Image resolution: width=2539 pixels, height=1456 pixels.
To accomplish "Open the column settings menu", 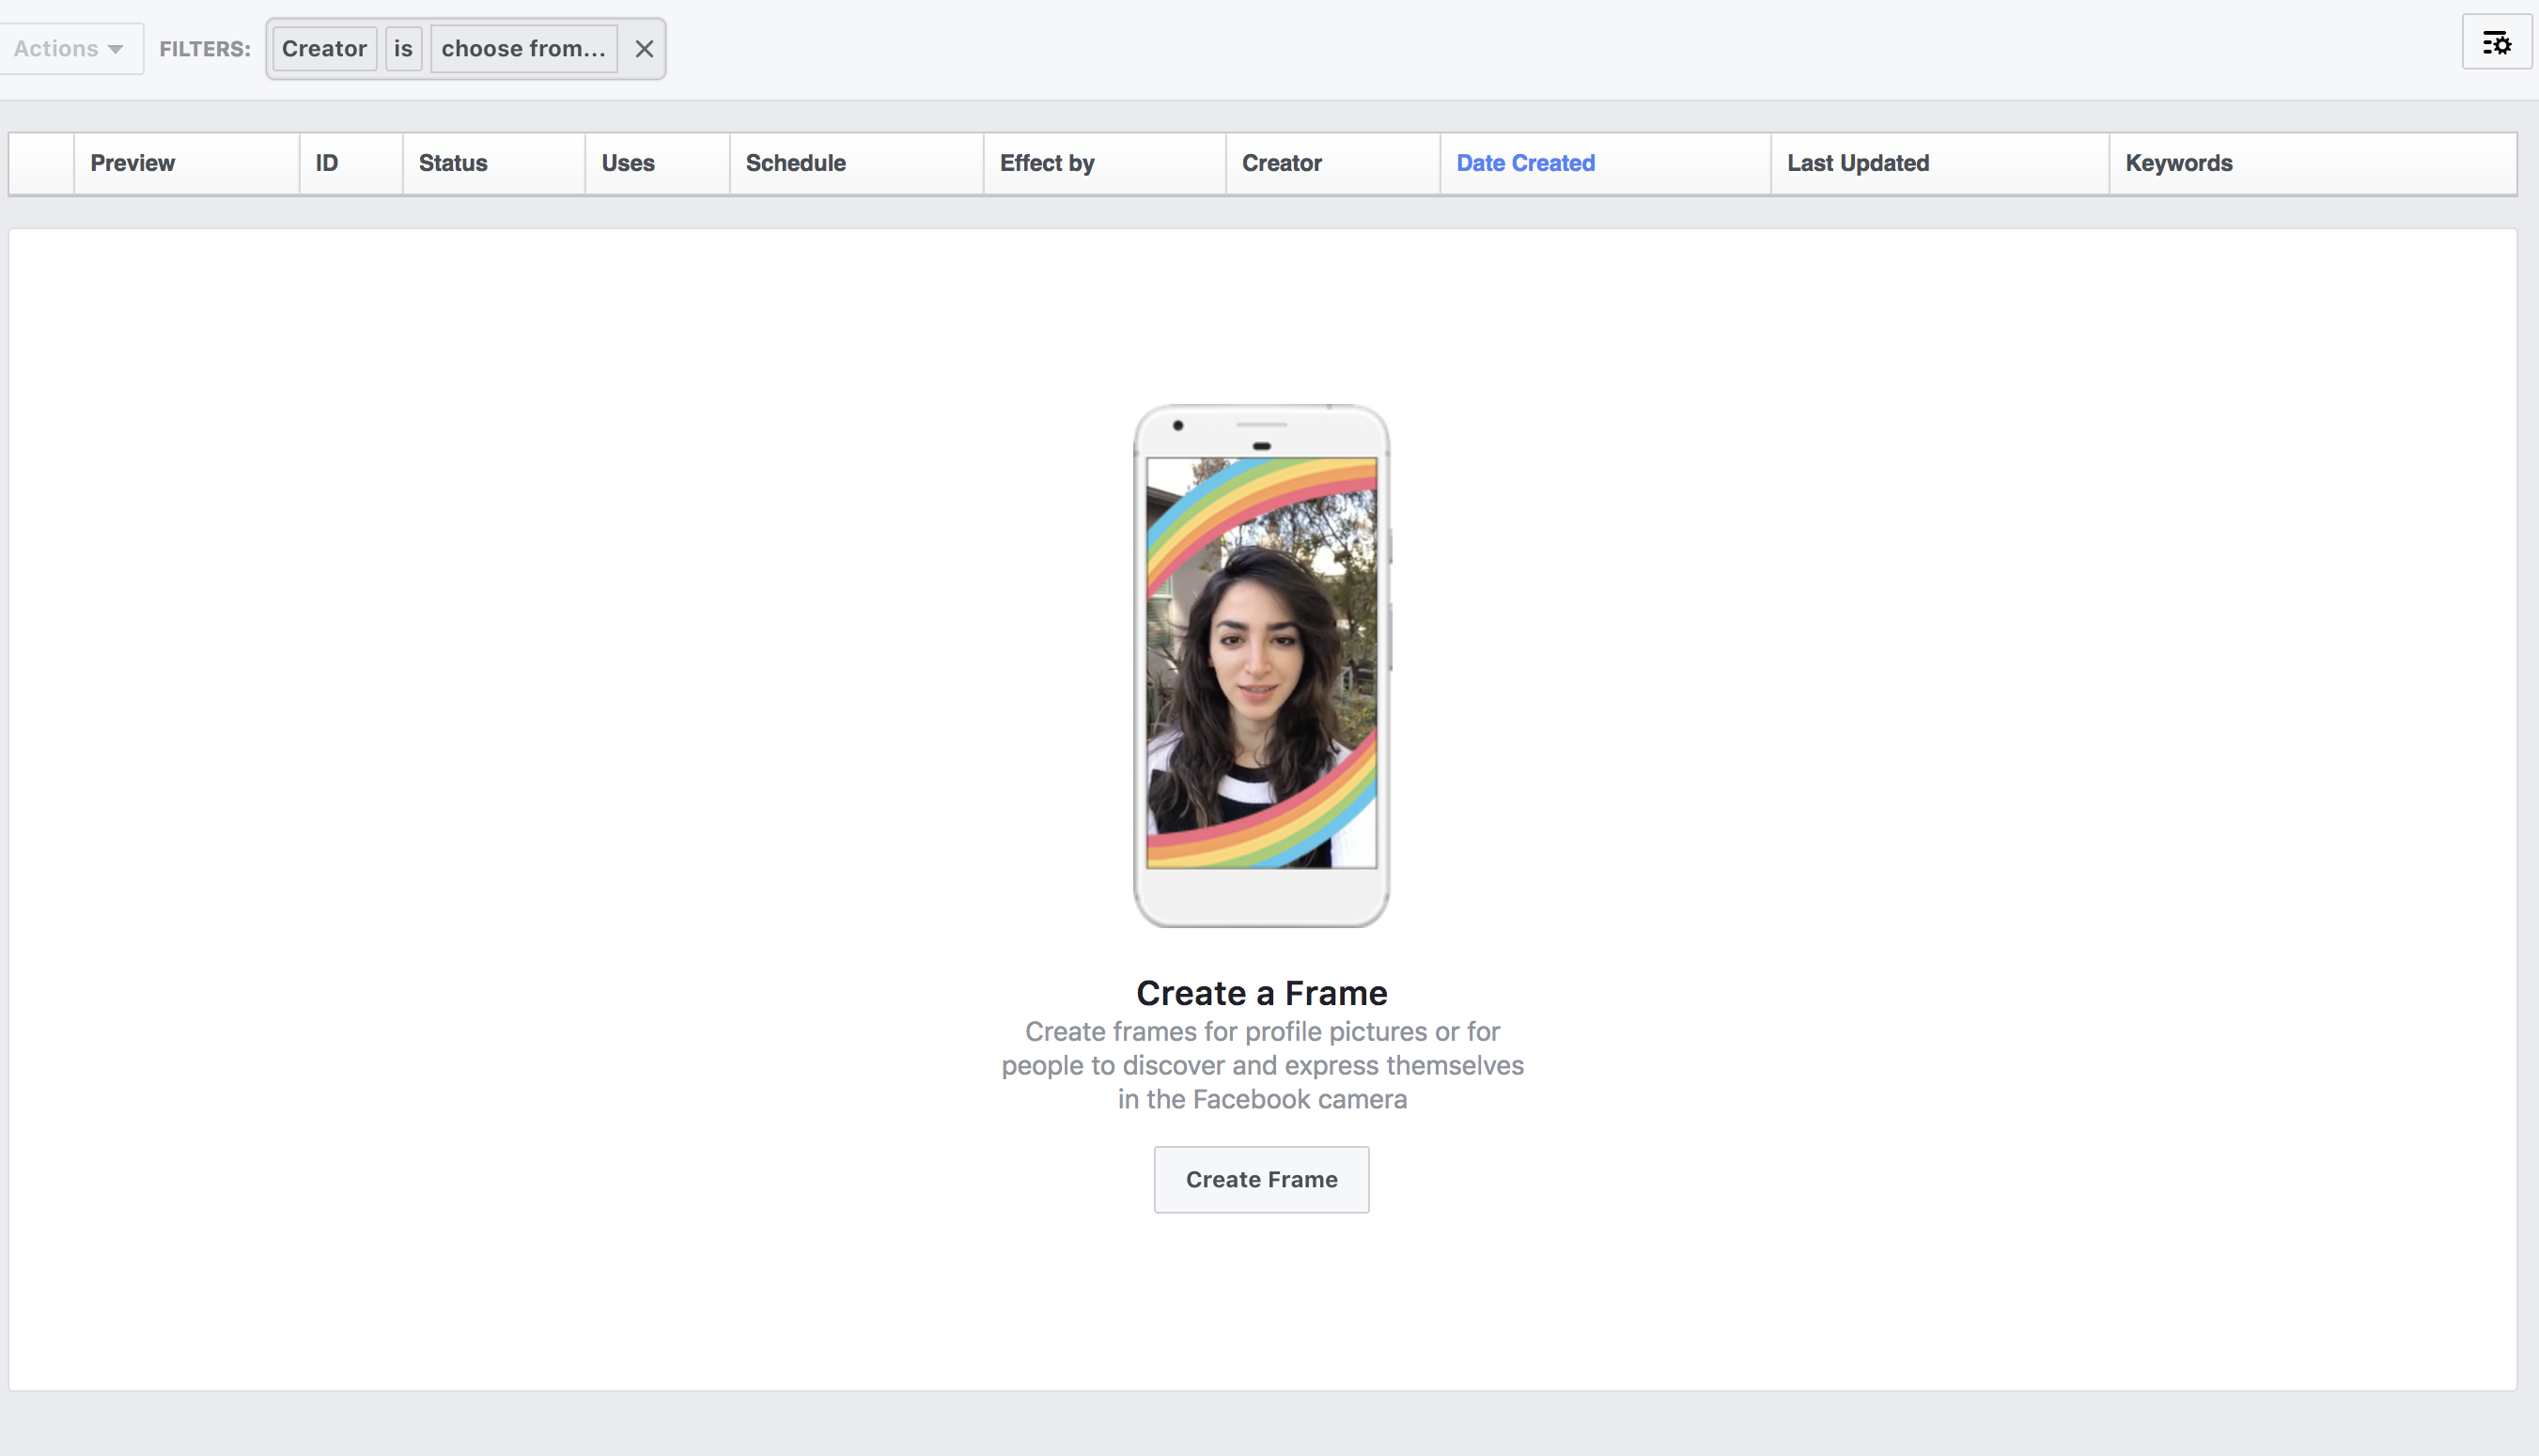I will click(x=2497, y=42).
